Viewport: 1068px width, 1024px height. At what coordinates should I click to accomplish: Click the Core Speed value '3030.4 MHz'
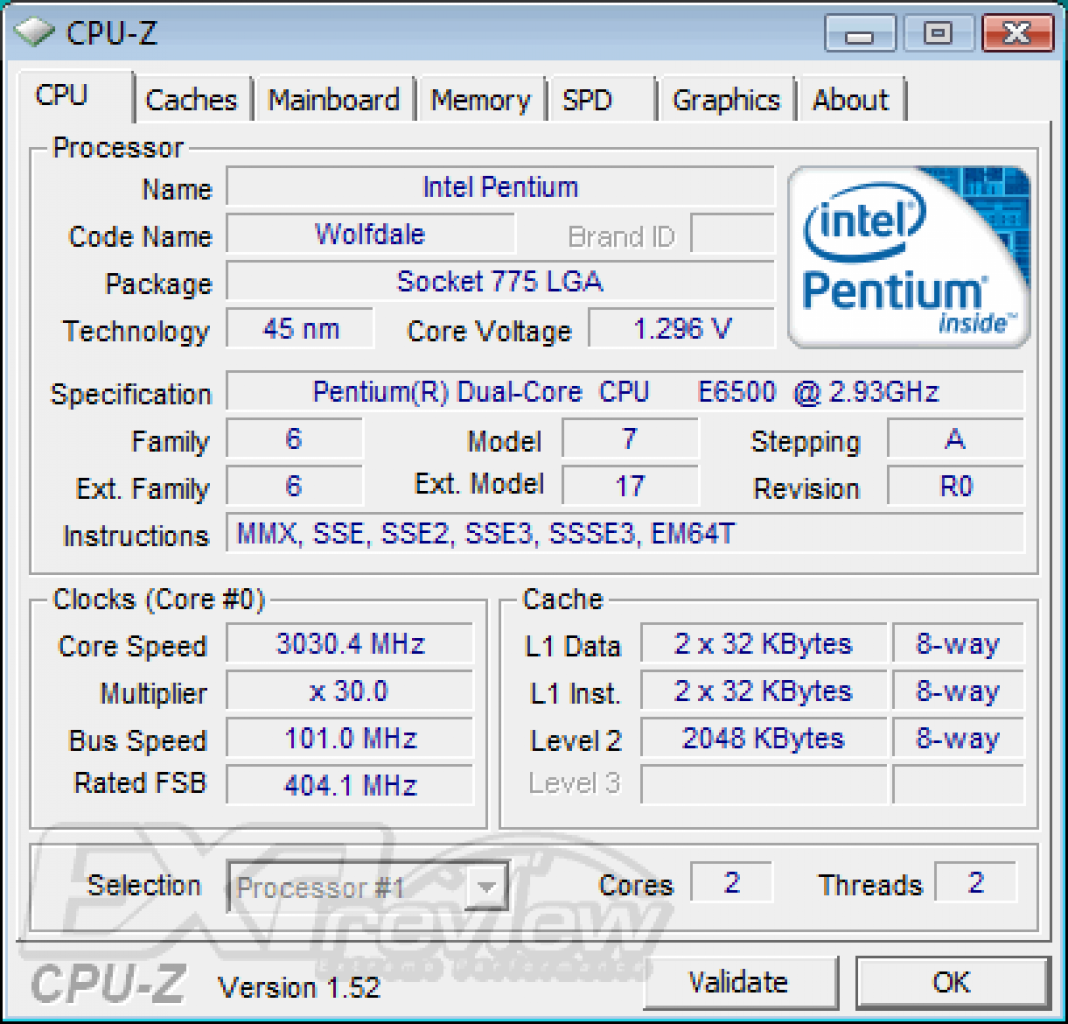[x=350, y=644]
